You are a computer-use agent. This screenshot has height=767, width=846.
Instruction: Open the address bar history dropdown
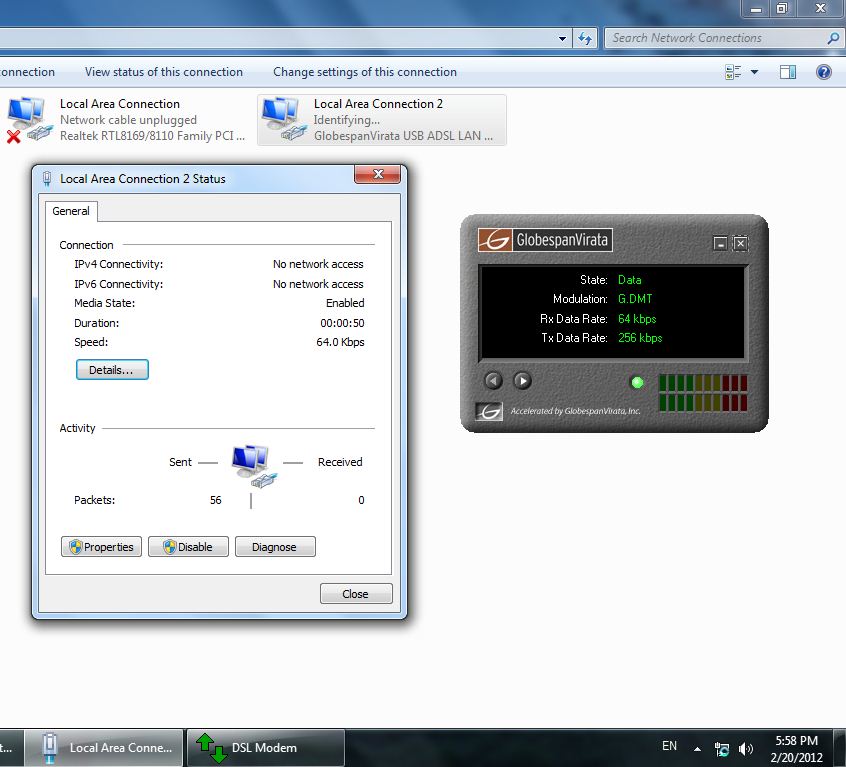562,38
